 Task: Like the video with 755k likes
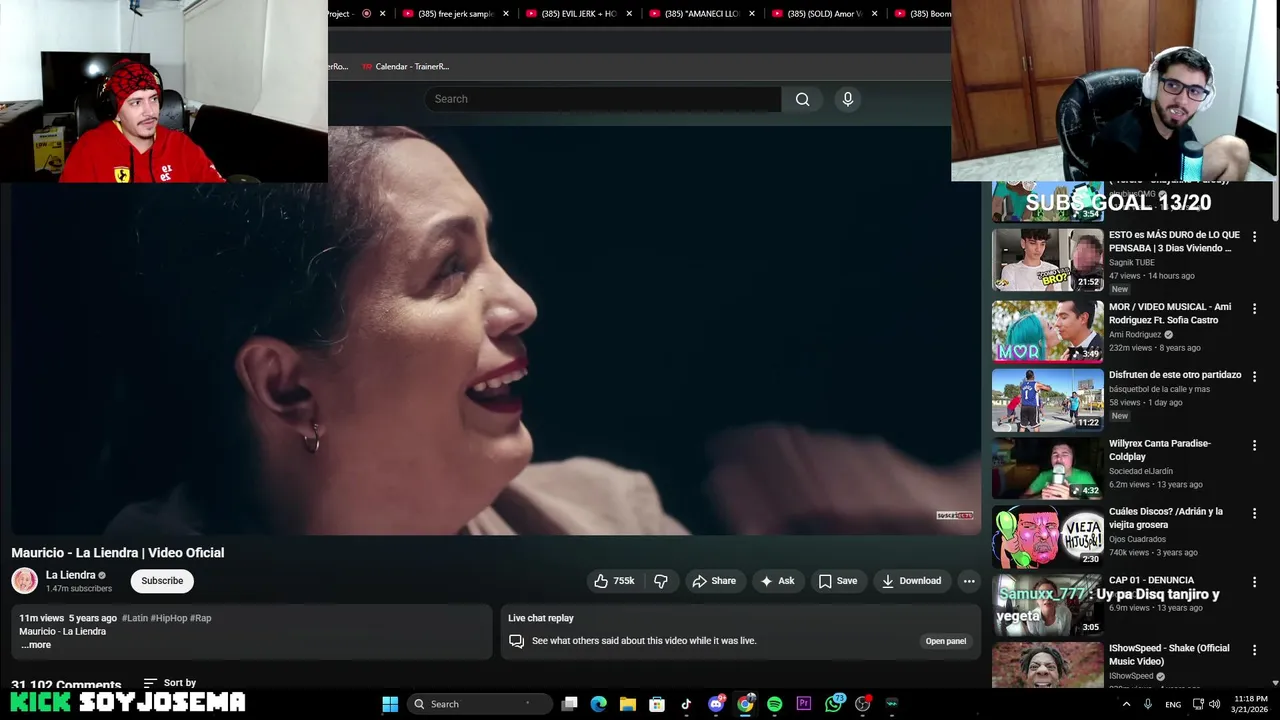coord(614,581)
